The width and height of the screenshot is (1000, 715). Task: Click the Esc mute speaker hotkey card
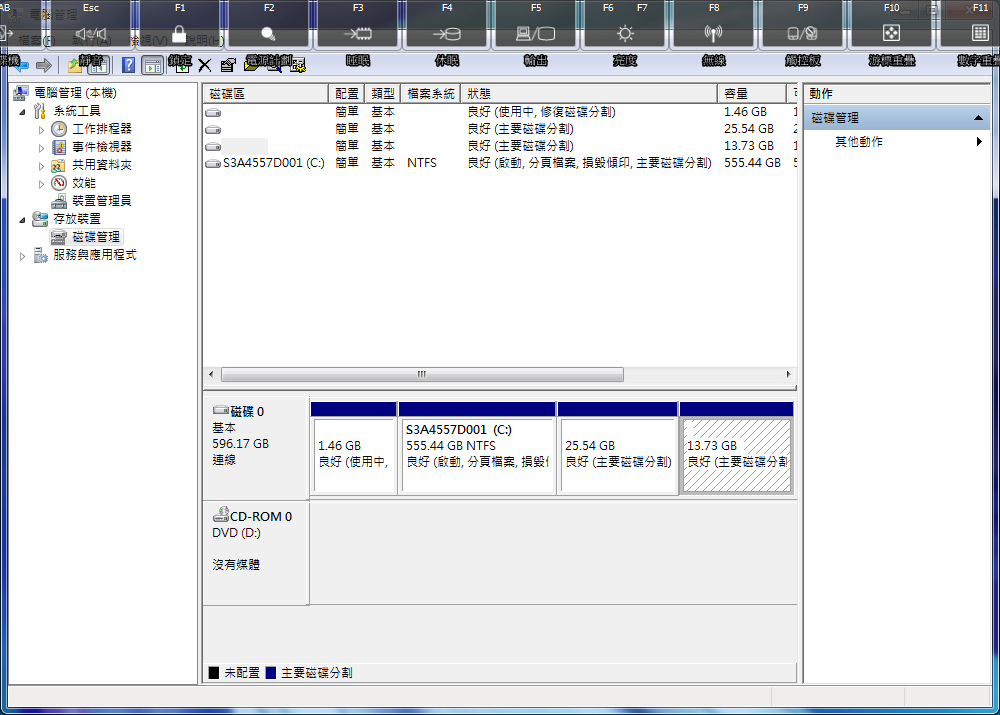[91, 25]
